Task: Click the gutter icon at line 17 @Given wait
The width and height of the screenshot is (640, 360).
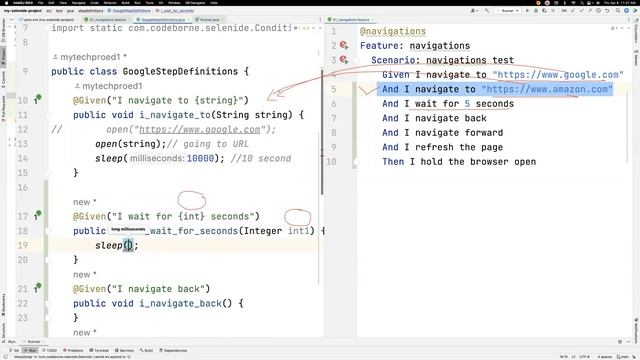Action: point(38,215)
